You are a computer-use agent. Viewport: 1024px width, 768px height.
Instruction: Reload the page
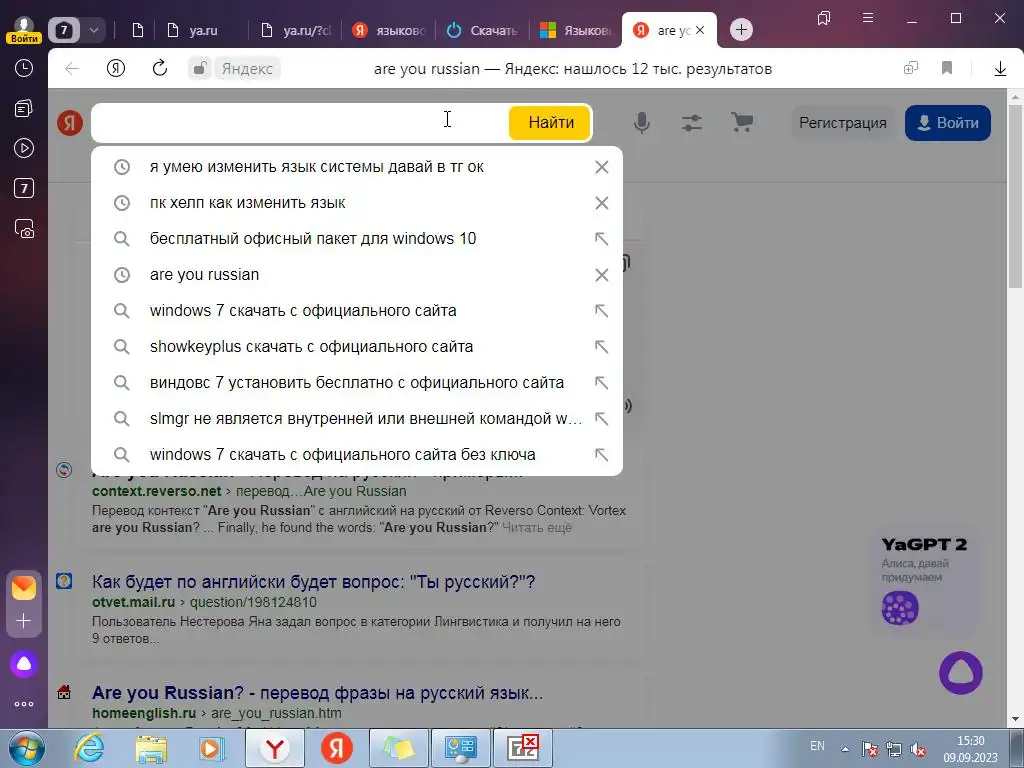point(160,68)
